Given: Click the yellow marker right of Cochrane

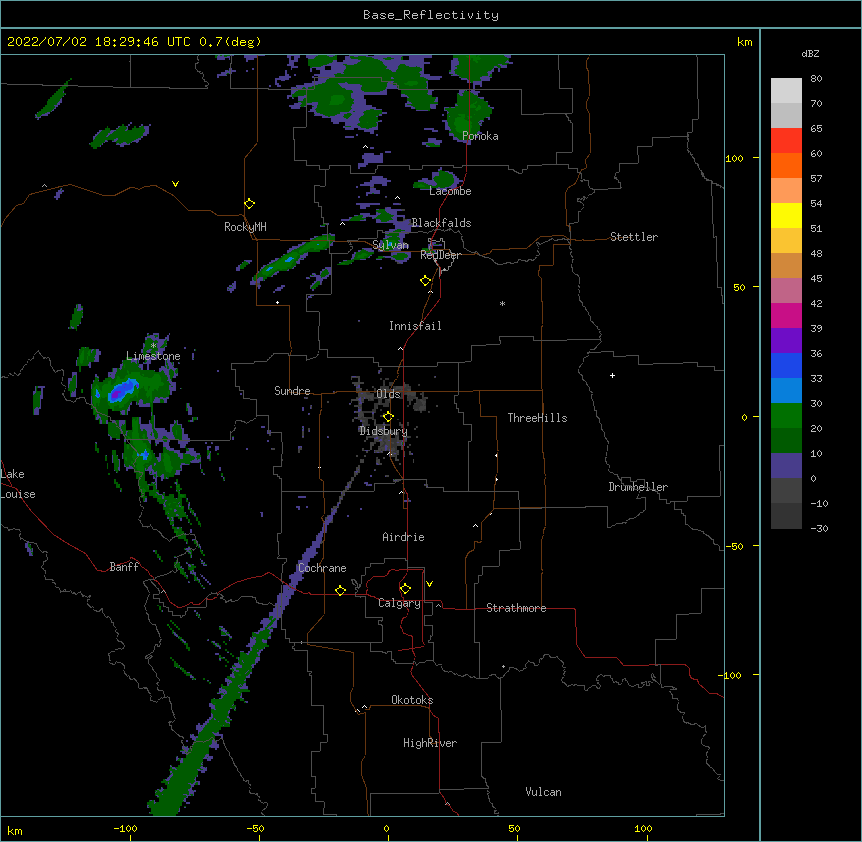Looking at the screenshot, I should (340, 590).
